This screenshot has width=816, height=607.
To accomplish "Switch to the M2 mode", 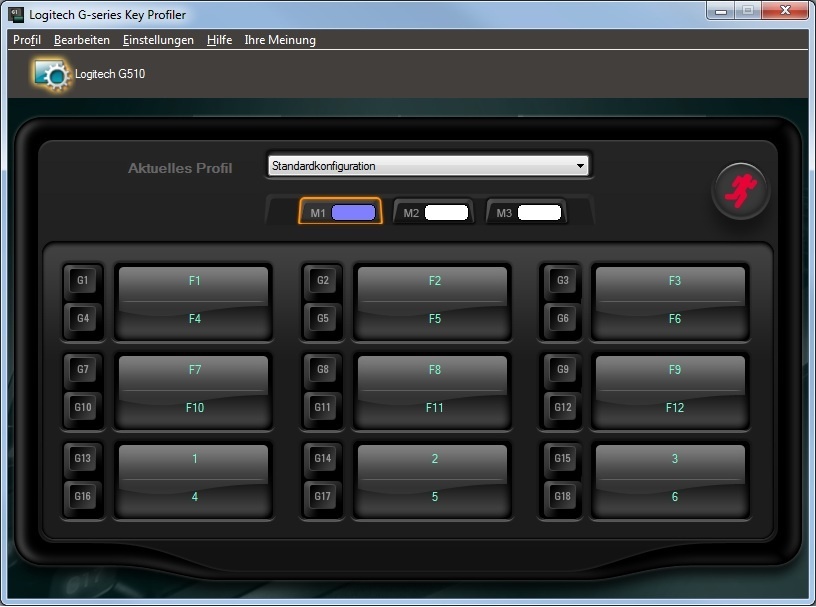I will pyautogui.click(x=433, y=212).
